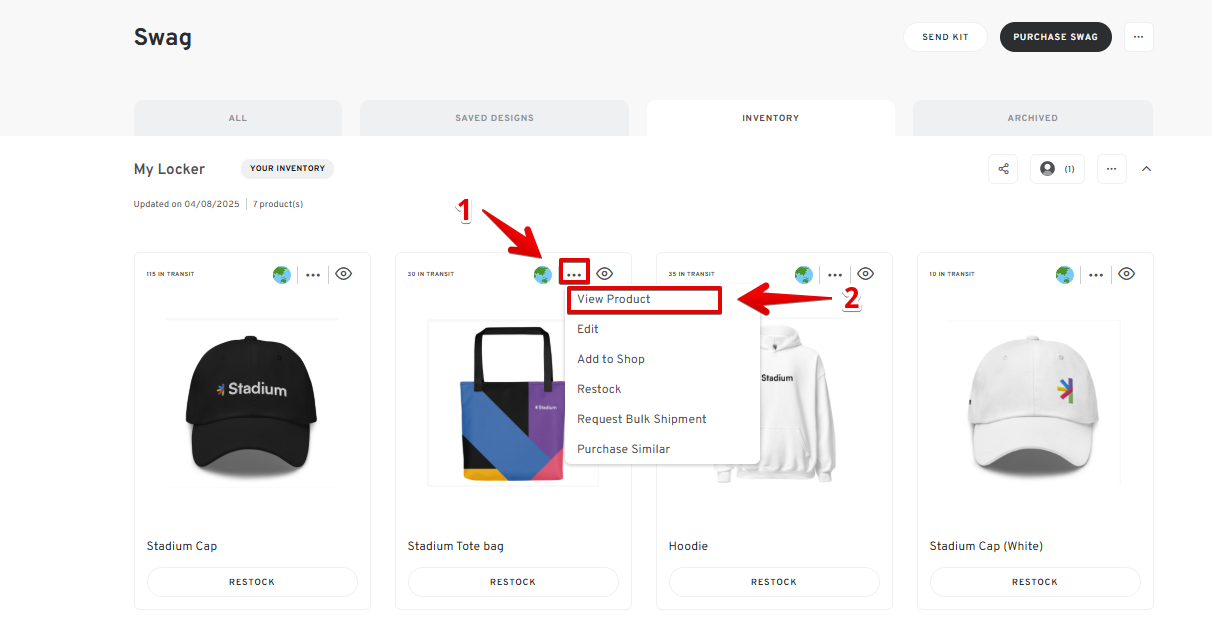Open the My Locker three-dot options menu
This screenshot has width=1212, height=627.
(x=1112, y=169)
